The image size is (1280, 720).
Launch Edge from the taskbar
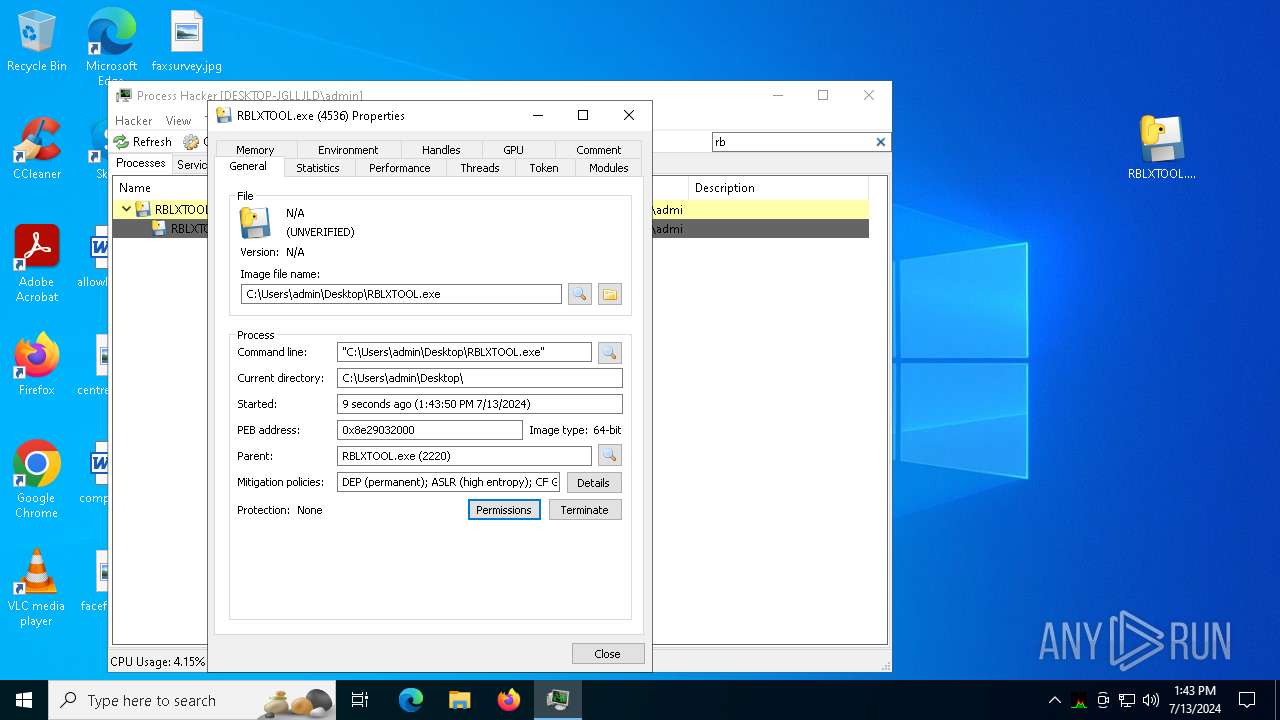tap(411, 700)
